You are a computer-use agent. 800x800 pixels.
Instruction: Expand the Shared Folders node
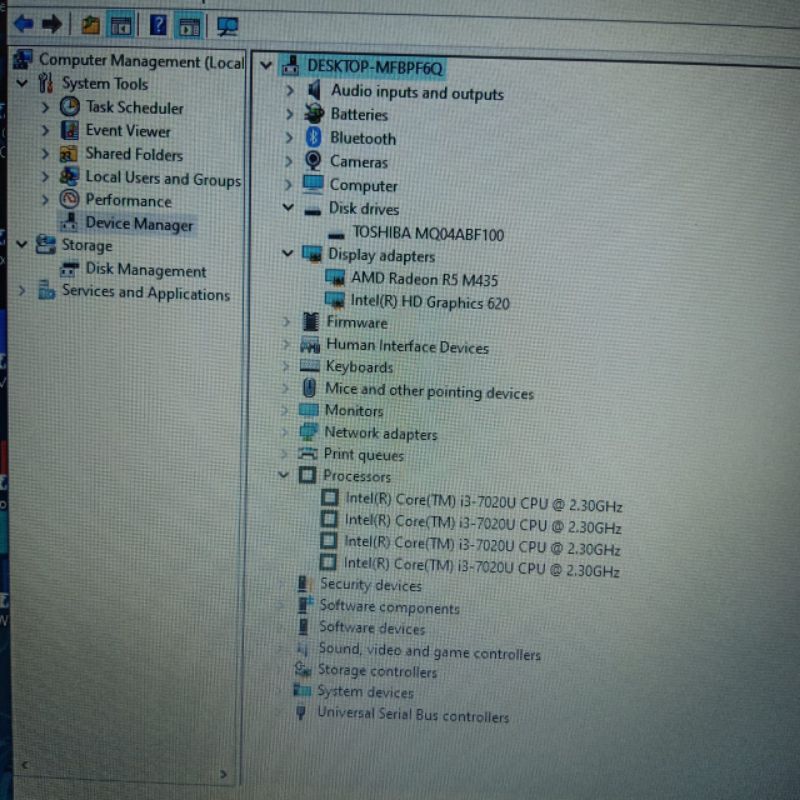click(45, 153)
